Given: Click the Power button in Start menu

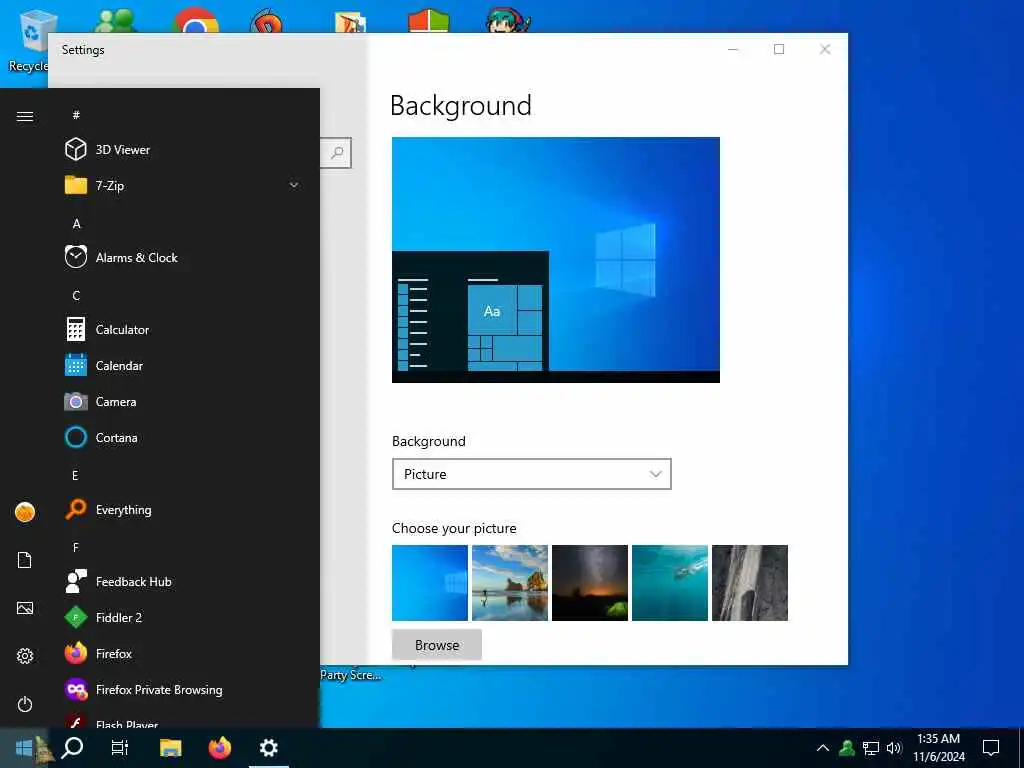Looking at the screenshot, I should pyautogui.click(x=25, y=704).
